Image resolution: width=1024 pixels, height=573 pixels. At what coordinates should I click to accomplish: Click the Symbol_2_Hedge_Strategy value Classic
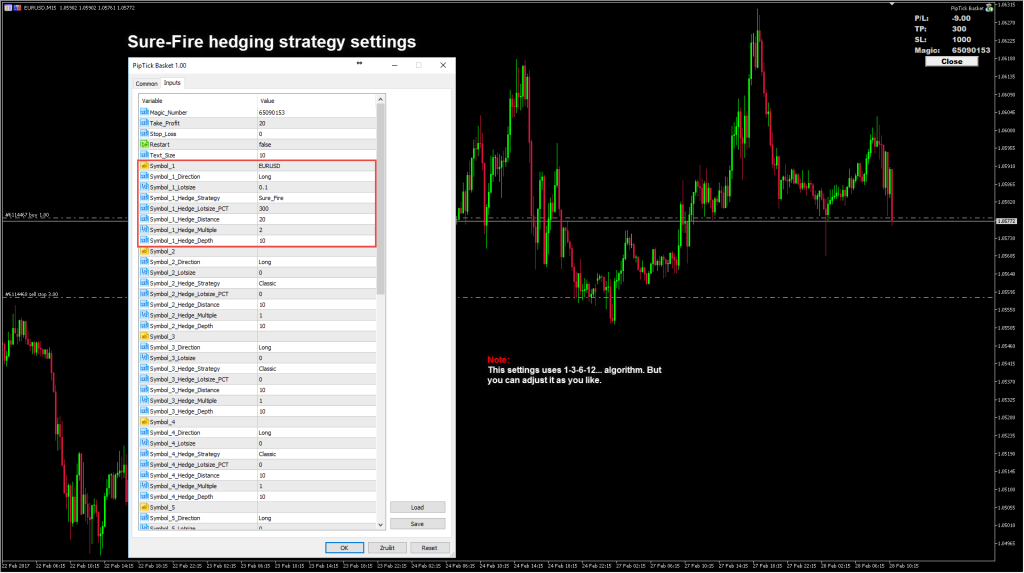(x=267, y=283)
